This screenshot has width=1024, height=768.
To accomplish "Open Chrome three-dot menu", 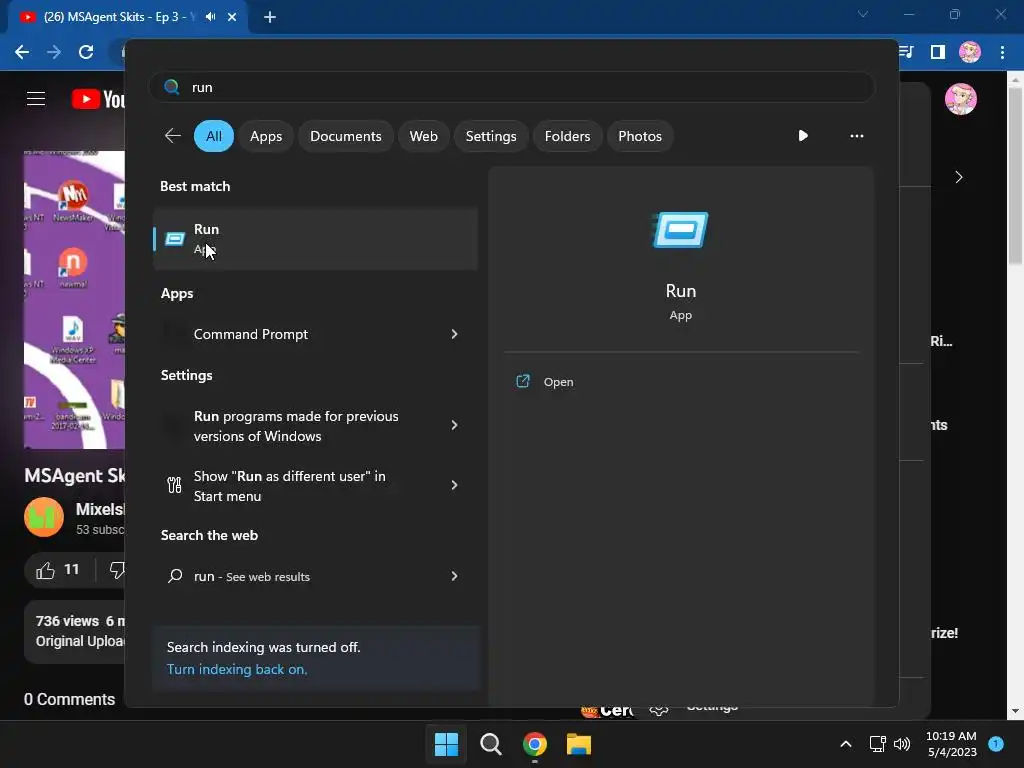I will click(1002, 52).
